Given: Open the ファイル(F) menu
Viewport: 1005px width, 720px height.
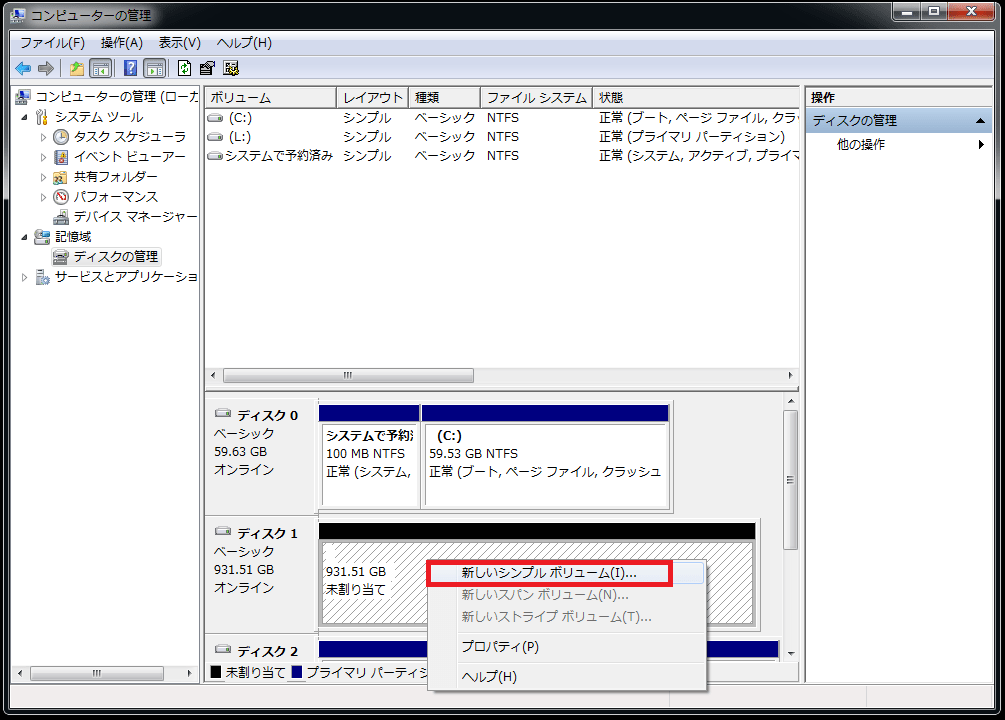Looking at the screenshot, I should [x=52, y=43].
